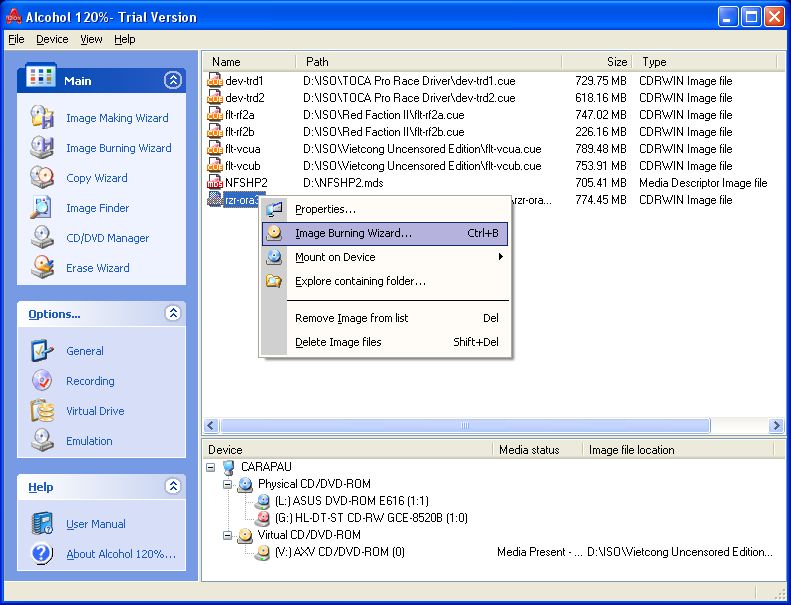Collapse the Help panel chevron
This screenshot has height=605, width=791.
173,486
